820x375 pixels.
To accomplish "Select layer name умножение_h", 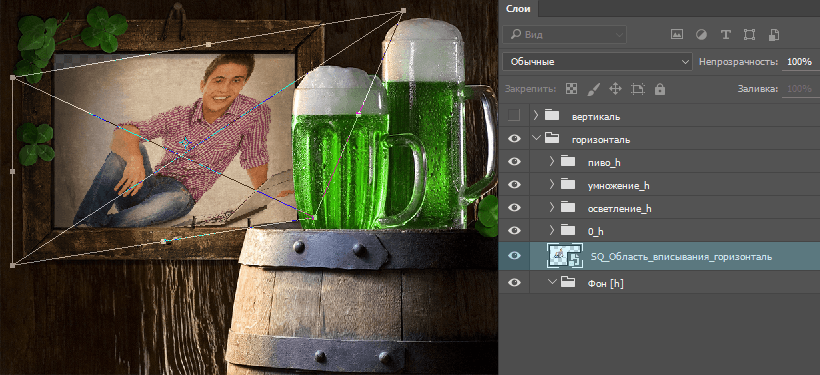I will click(x=619, y=186).
